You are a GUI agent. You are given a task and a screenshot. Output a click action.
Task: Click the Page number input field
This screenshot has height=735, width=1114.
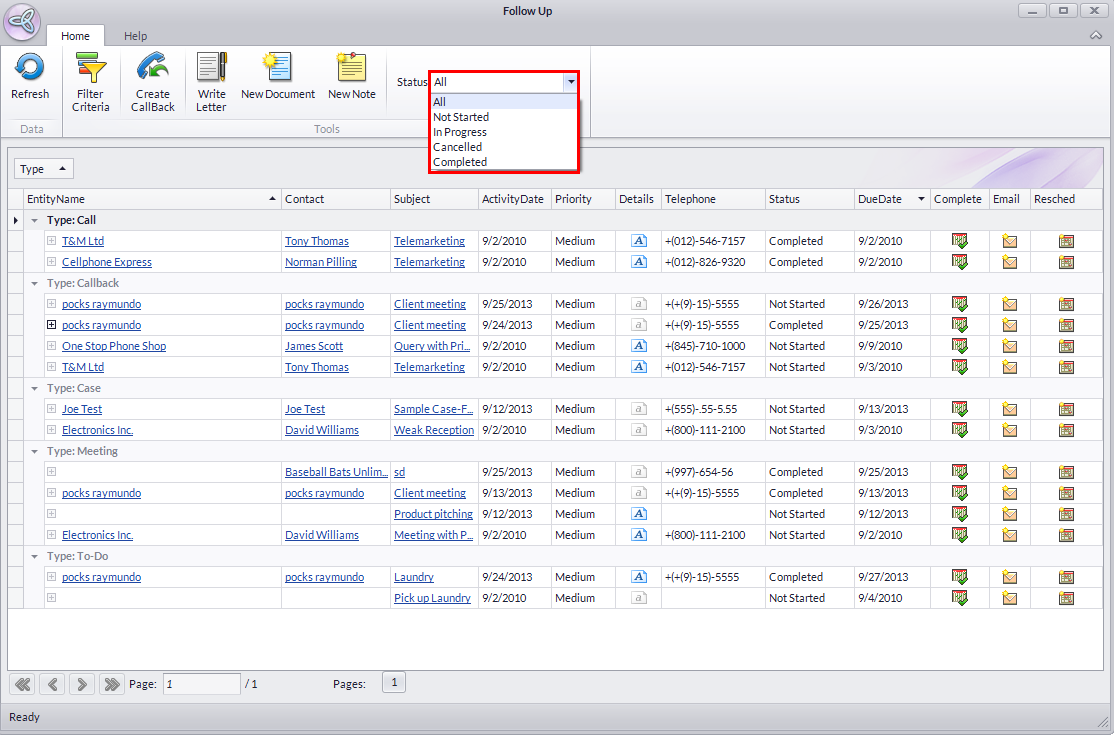201,684
